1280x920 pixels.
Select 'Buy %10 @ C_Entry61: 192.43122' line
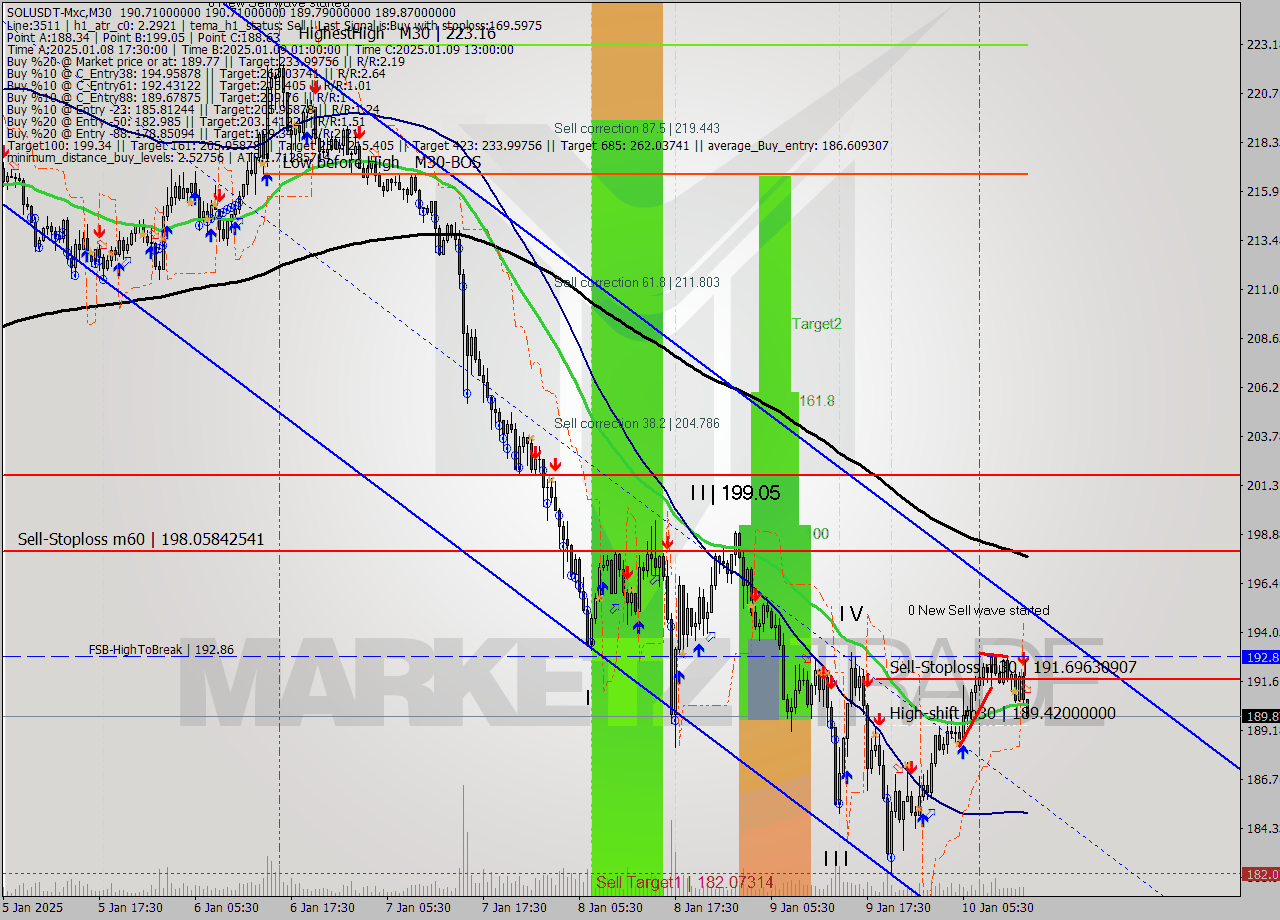[188, 85]
